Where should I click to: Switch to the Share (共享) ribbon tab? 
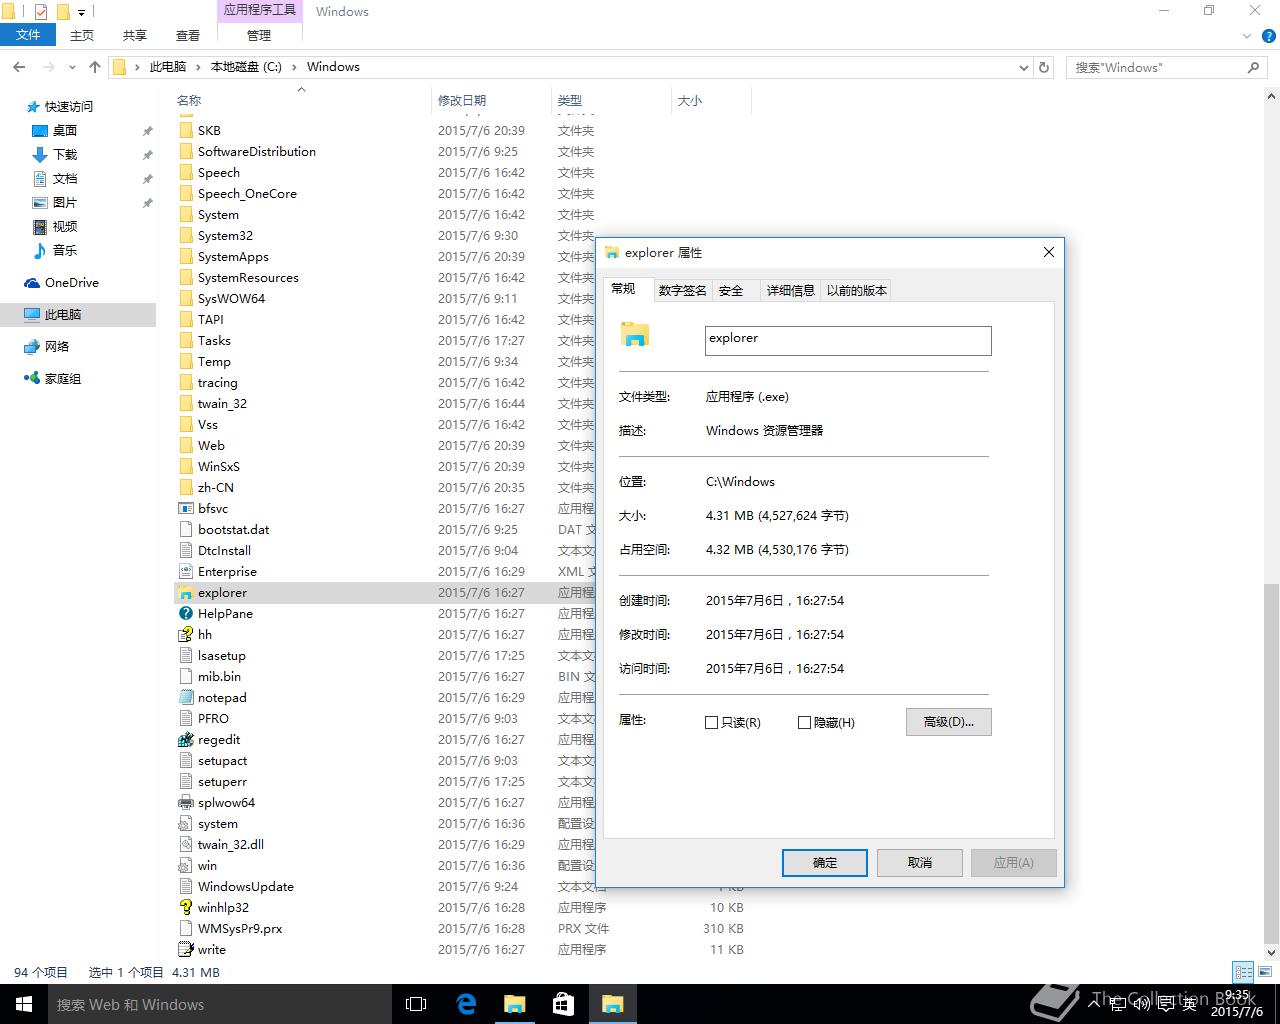pos(135,35)
